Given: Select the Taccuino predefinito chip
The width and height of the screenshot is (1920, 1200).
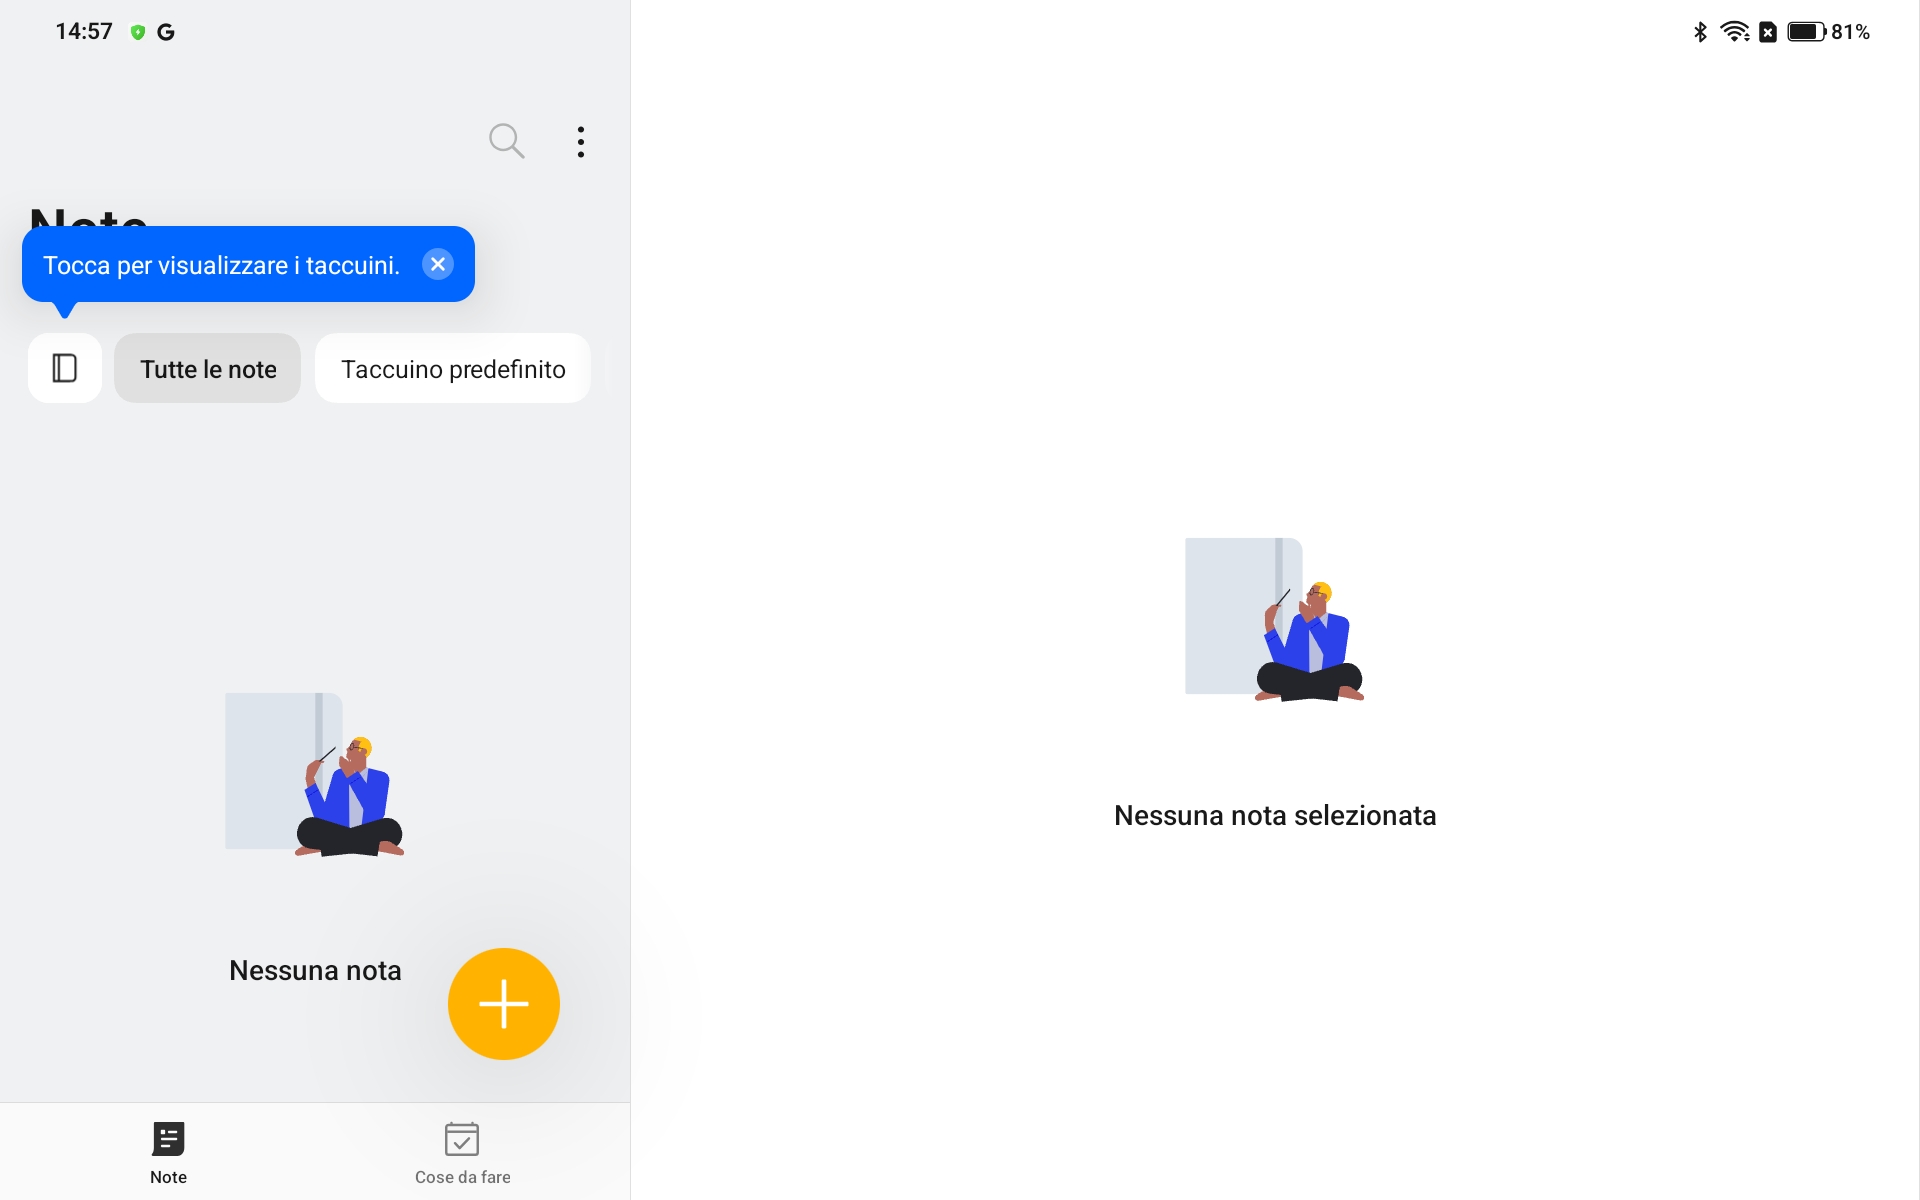Looking at the screenshot, I should pos(453,368).
